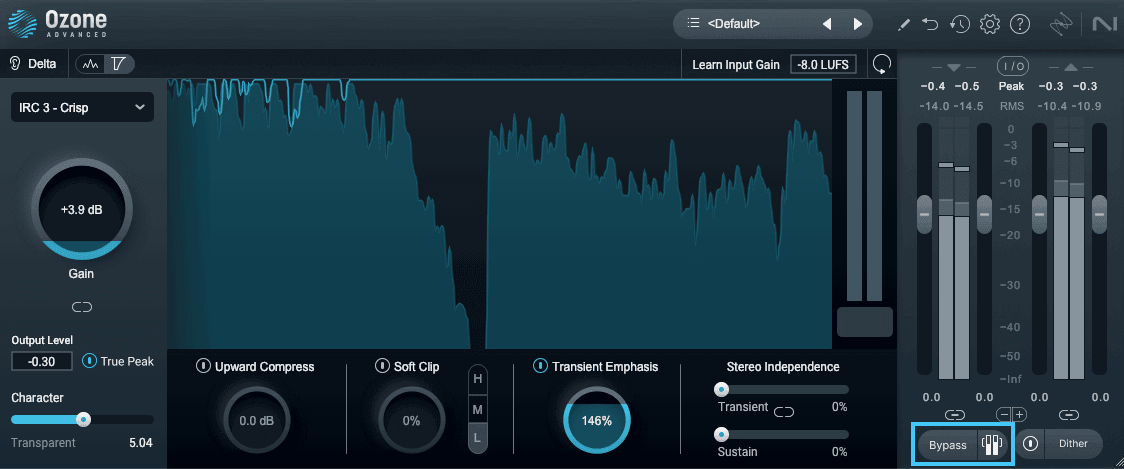Click the Gain knob showing +3.9 dB

point(82,210)
